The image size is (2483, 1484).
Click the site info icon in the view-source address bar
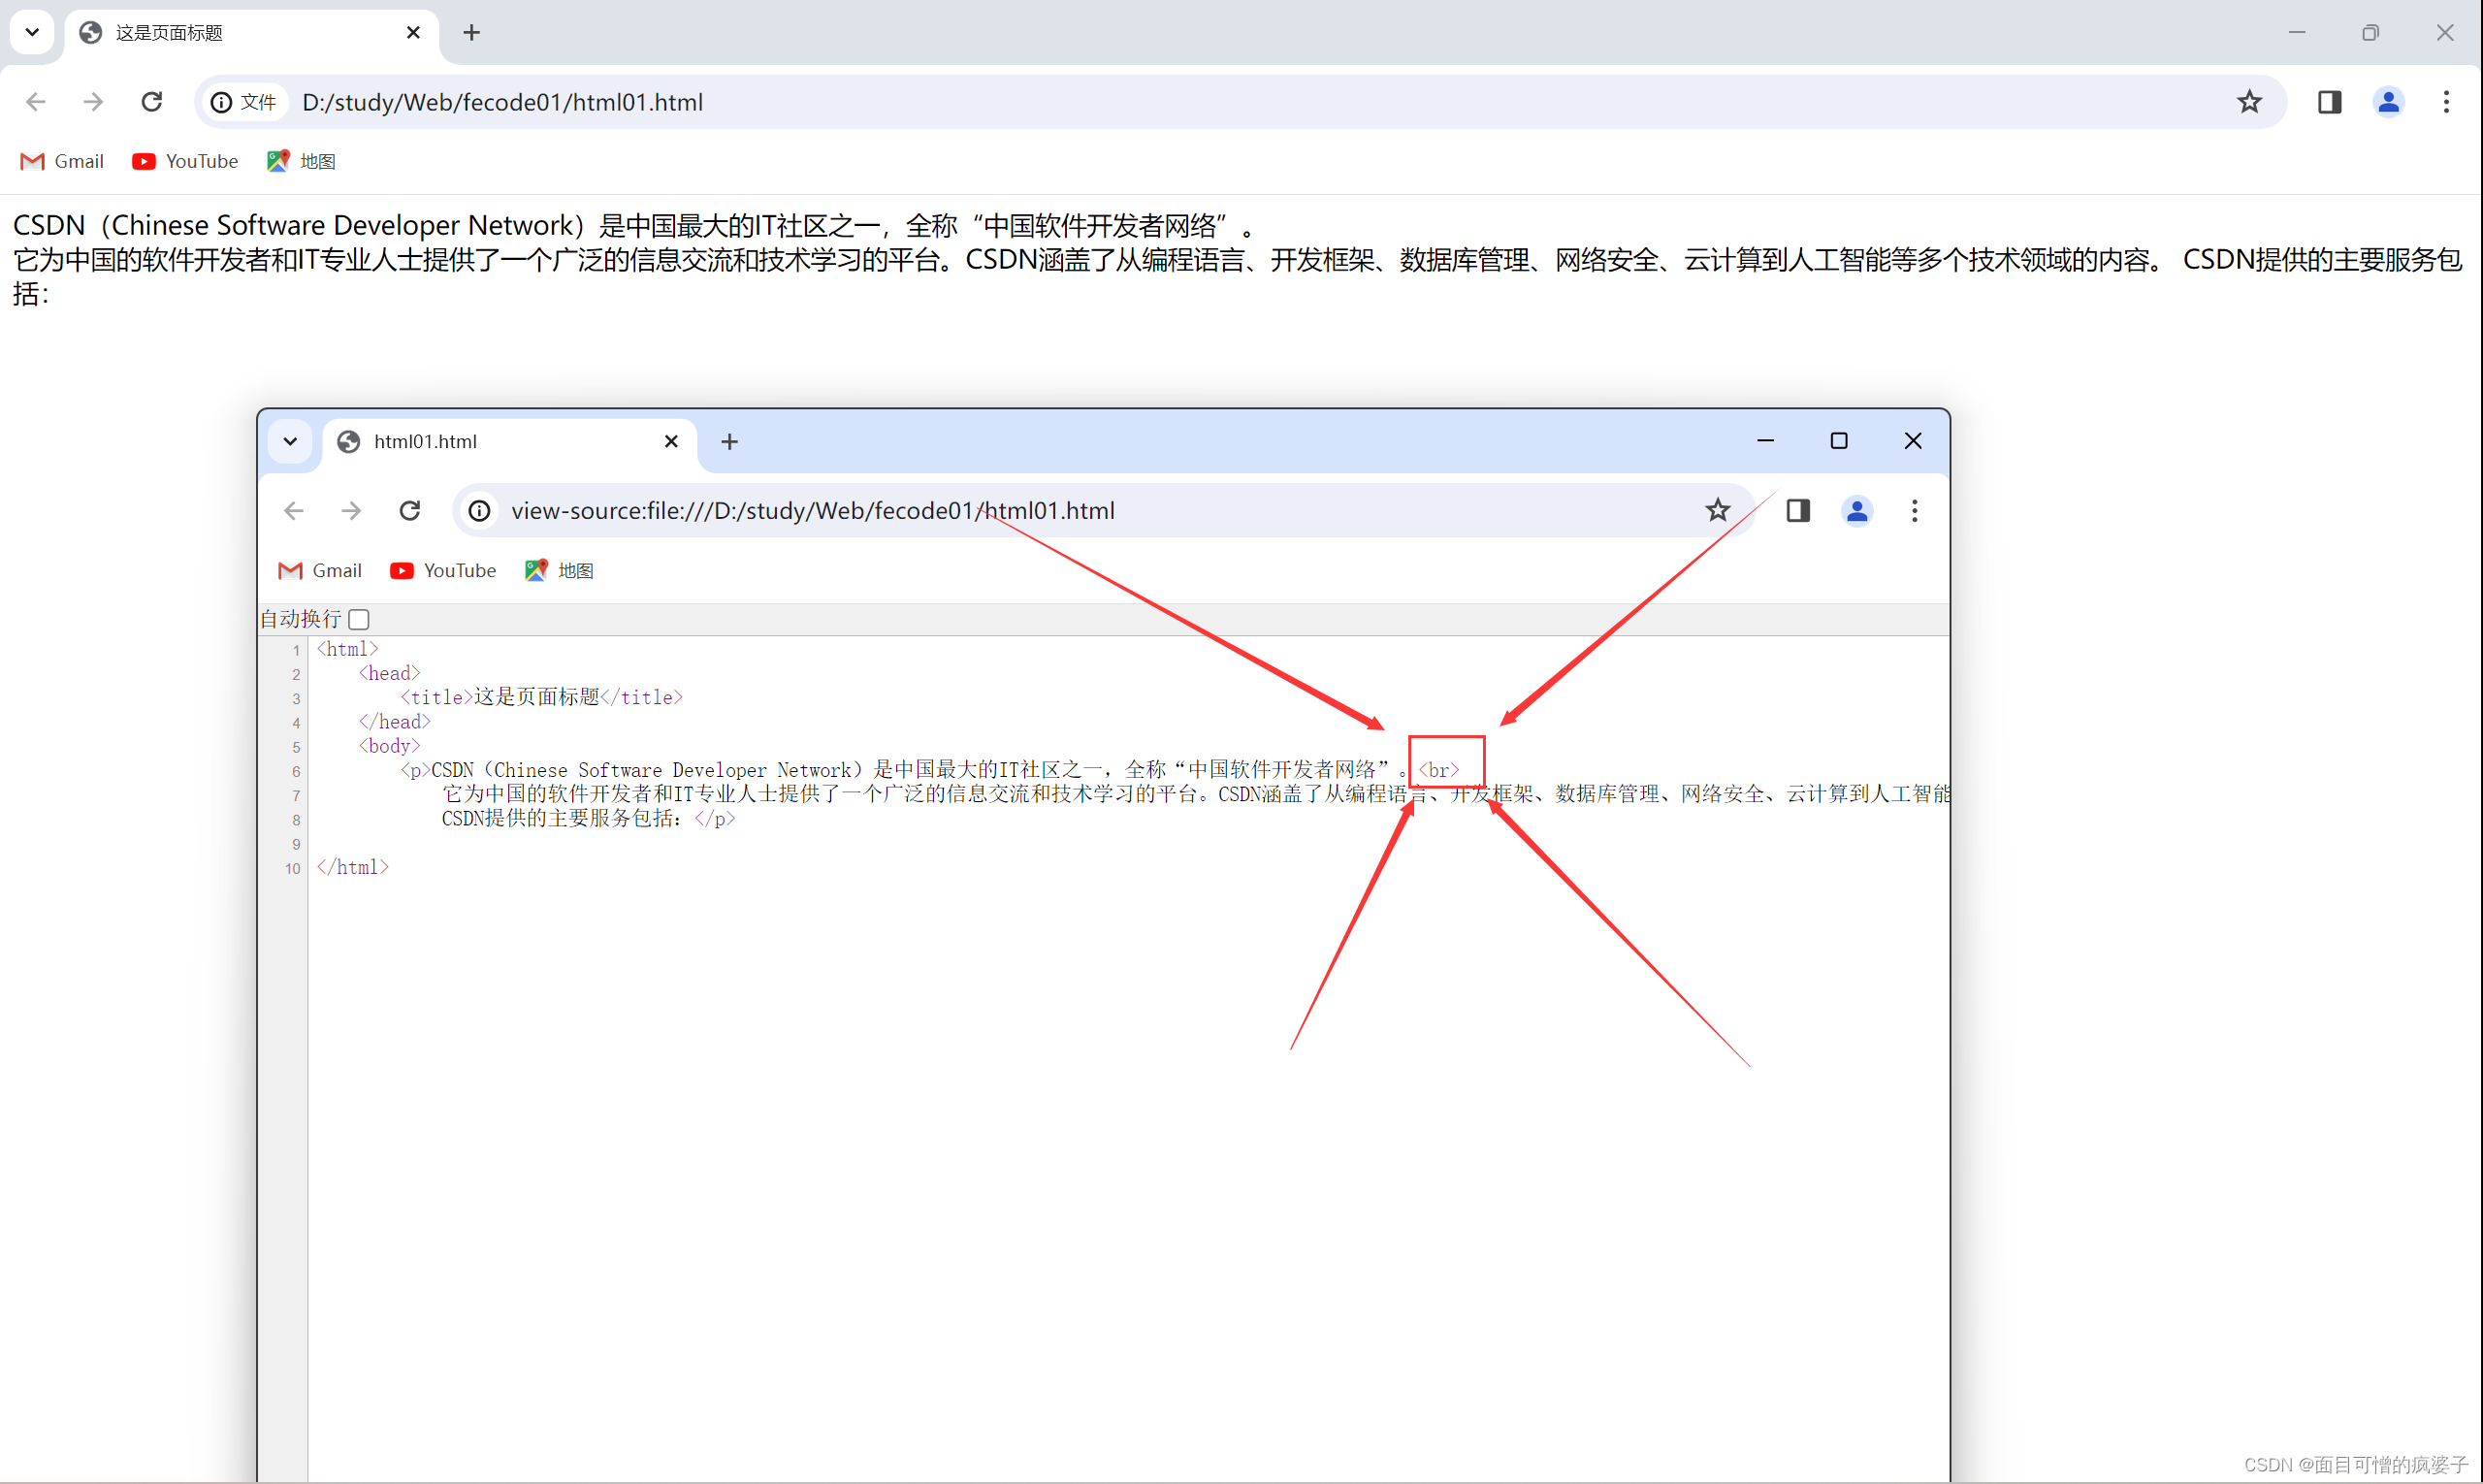coord(480,511)
